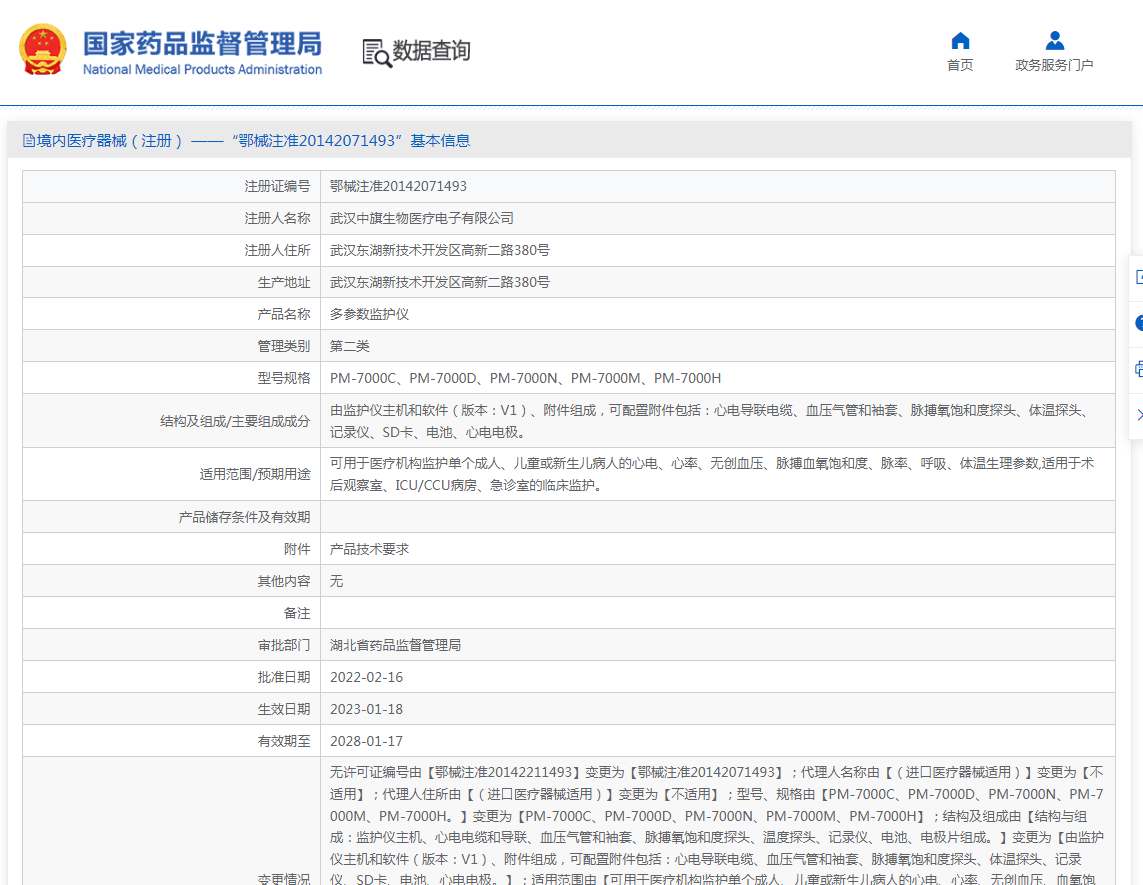
Task: Click the 生产地址 address value
Action: [440, 282]
